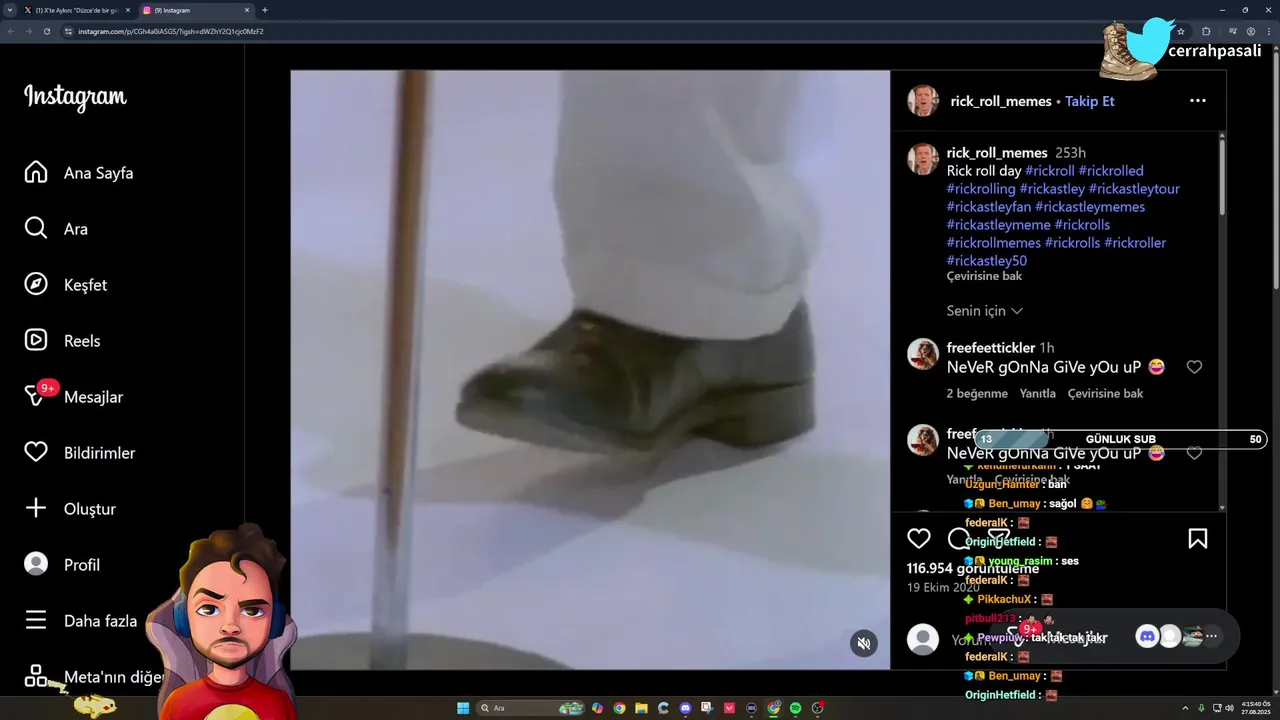Click the Instagram wordmark logo

[x=75, y=97]
